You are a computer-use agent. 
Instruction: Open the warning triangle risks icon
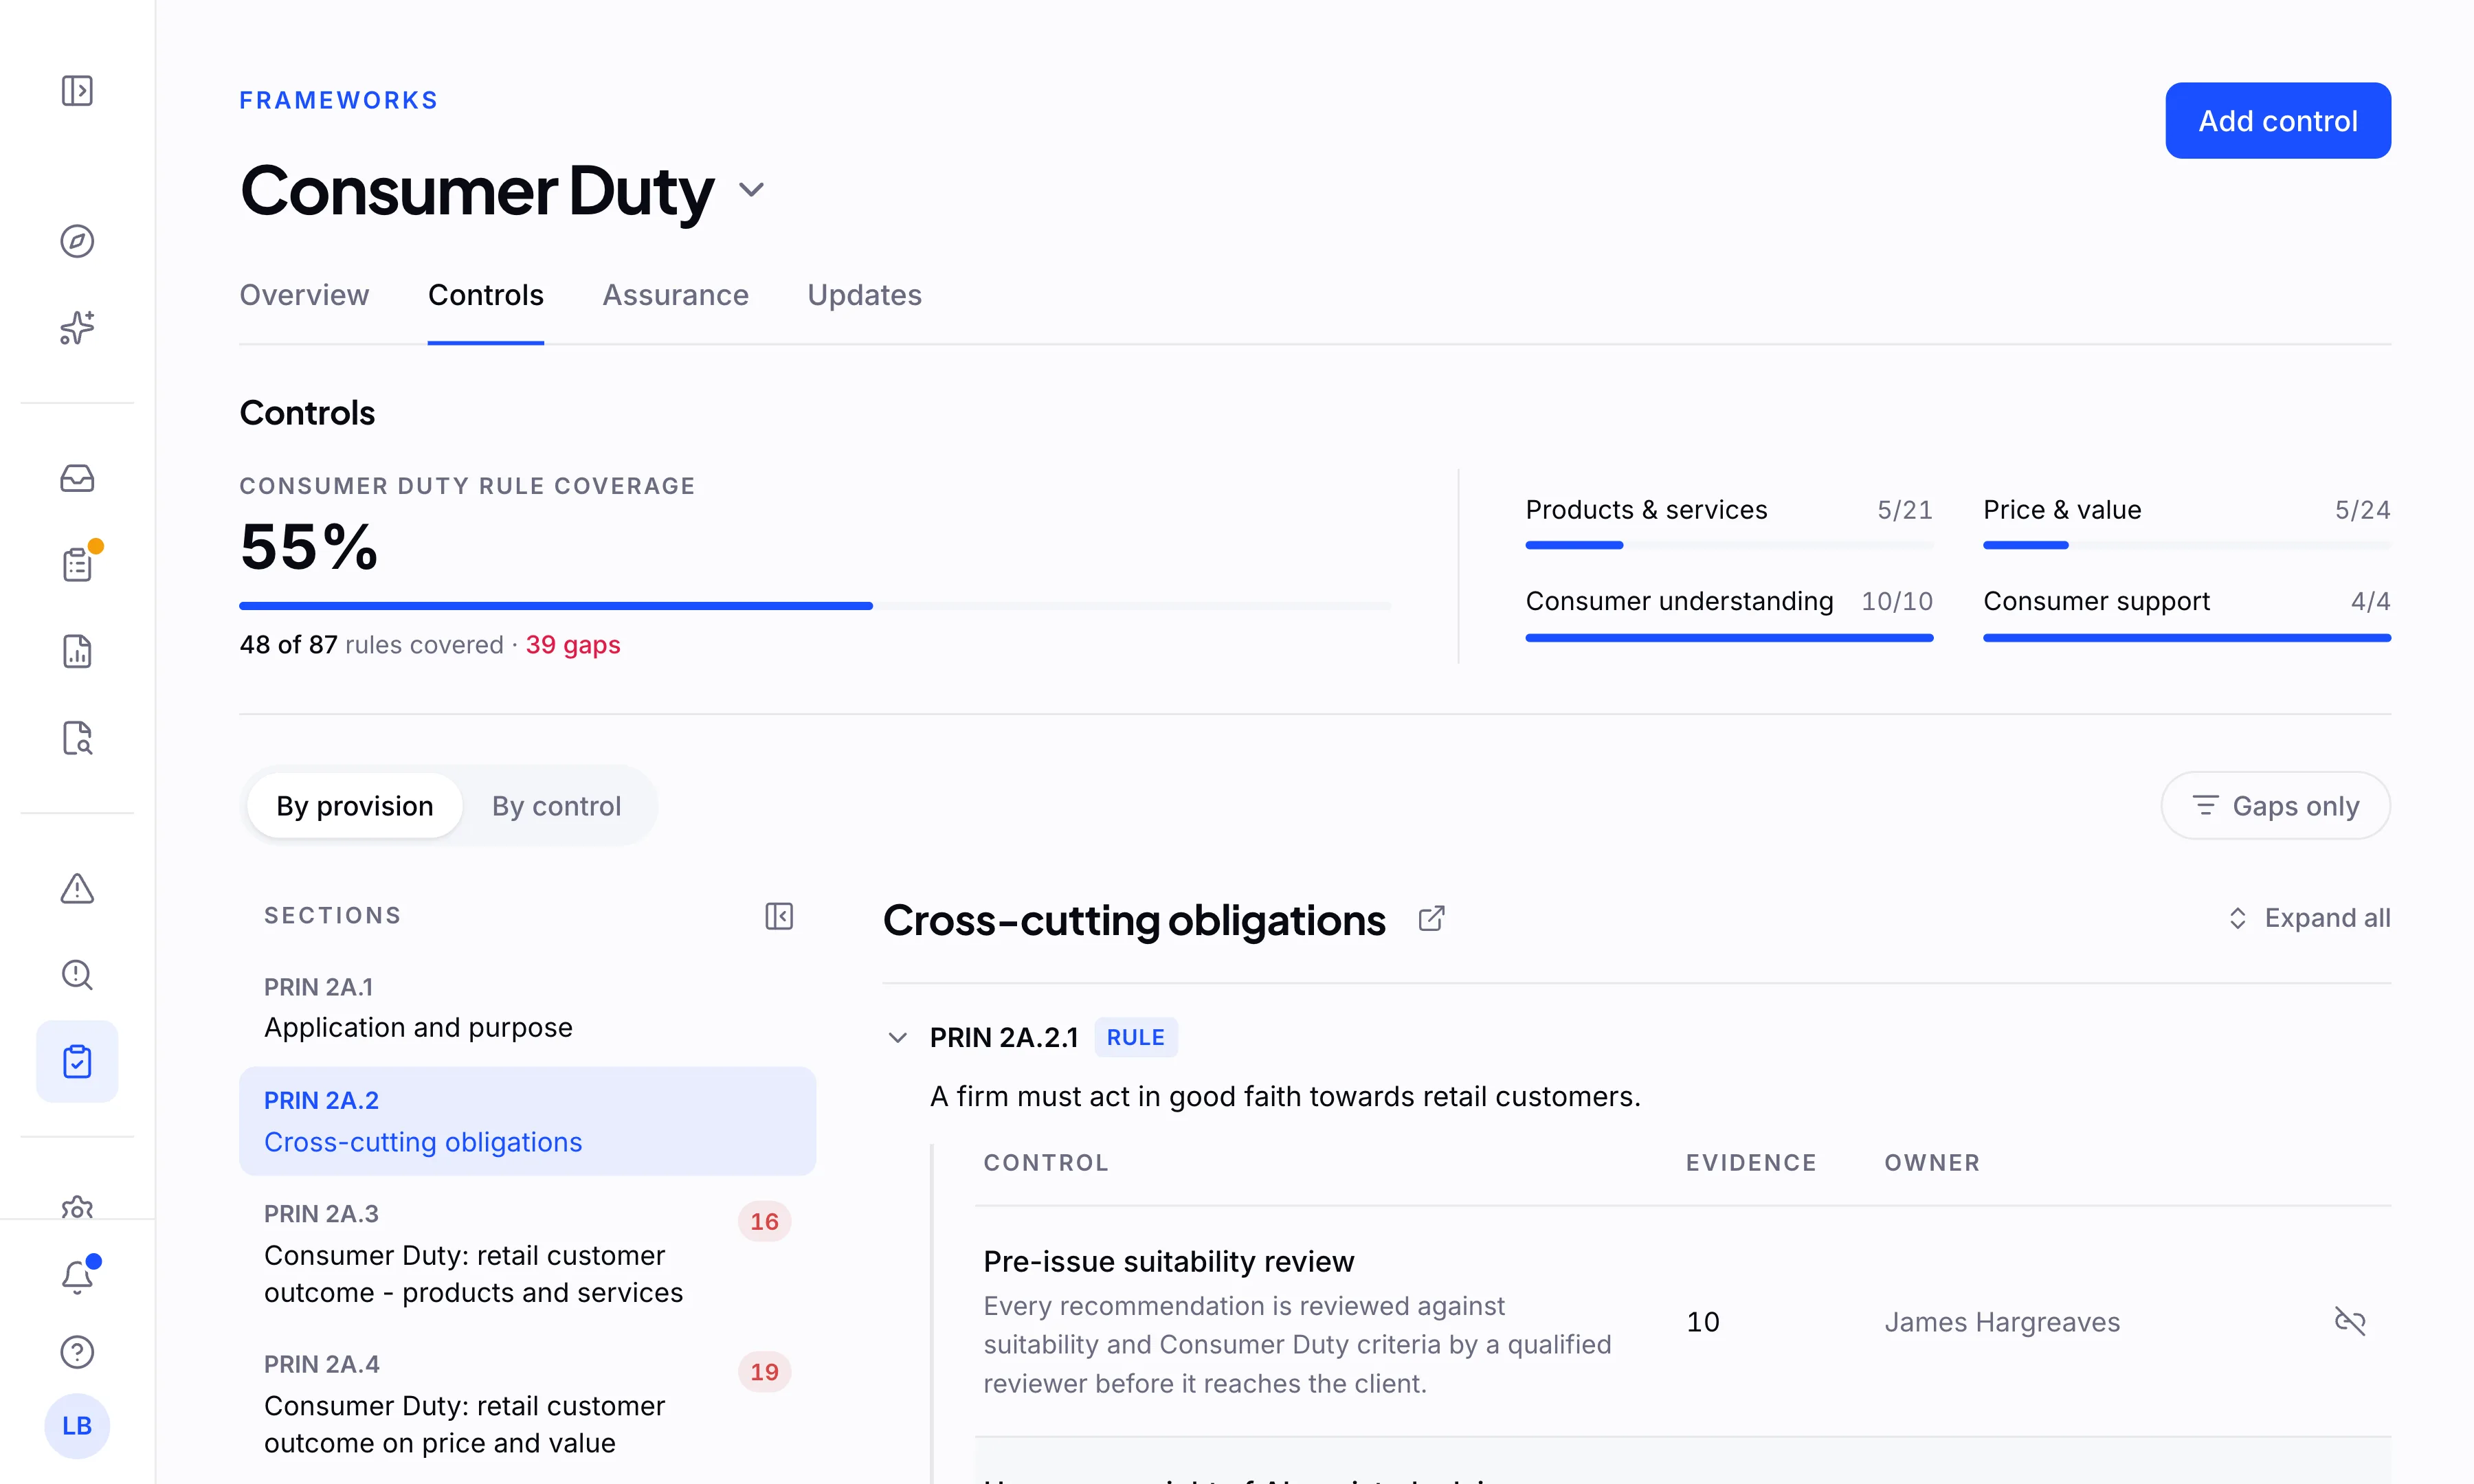coord(77,888)
